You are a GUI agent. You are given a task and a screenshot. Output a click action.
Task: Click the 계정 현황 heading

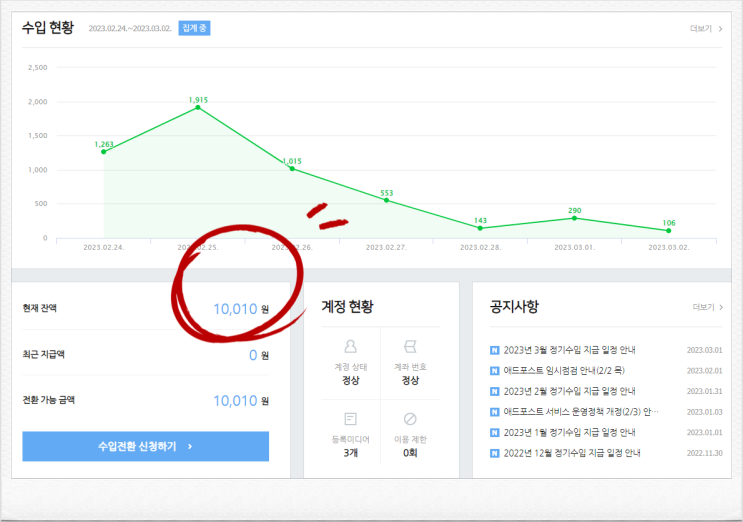coord(347,306)
